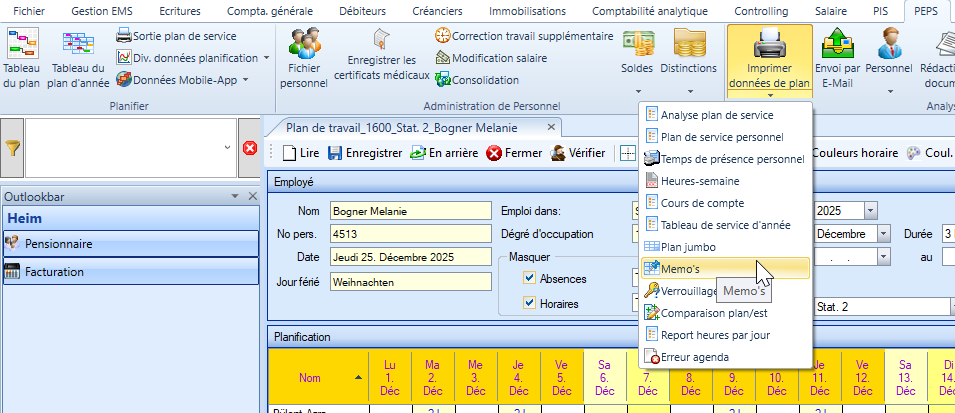Open Personnel ribbon icon
The width and height of the screenshot is (955, 413).
(x=889, y=44)
